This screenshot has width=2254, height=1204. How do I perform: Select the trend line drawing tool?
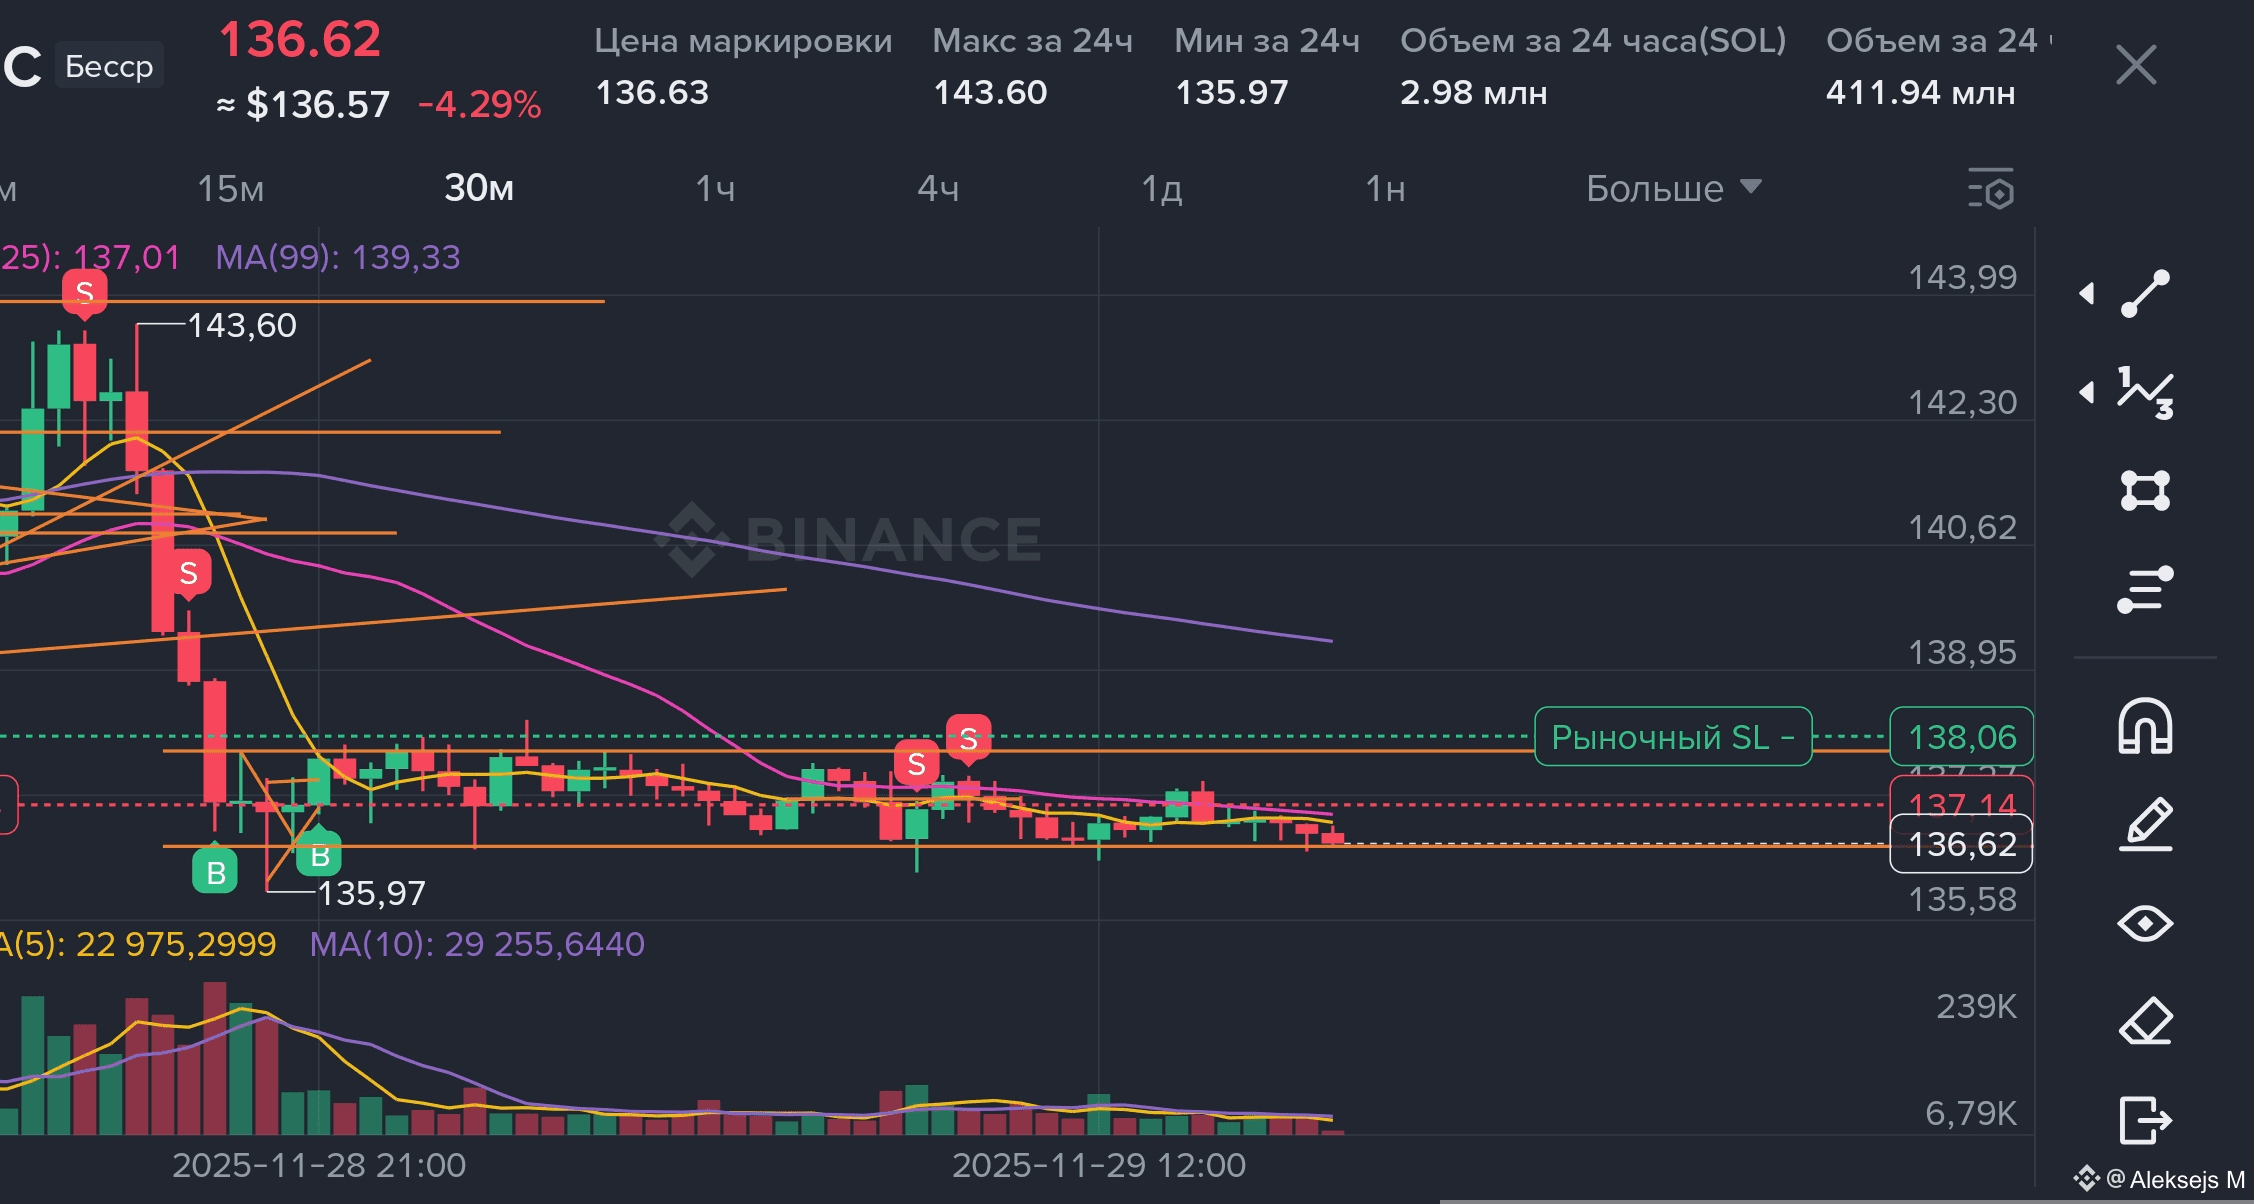point(2146,293)
